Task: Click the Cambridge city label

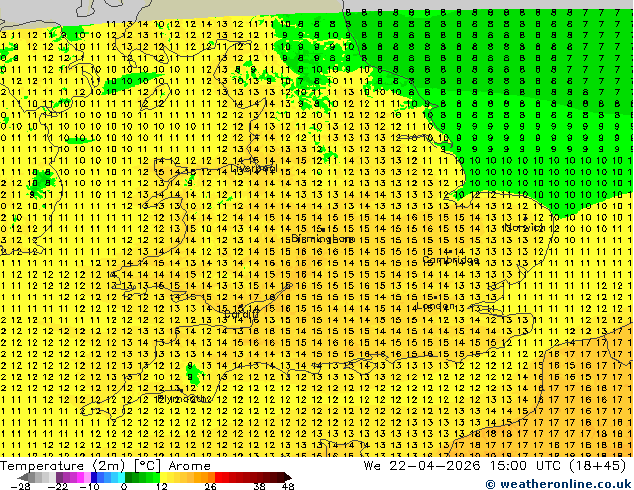Action: 451,260
